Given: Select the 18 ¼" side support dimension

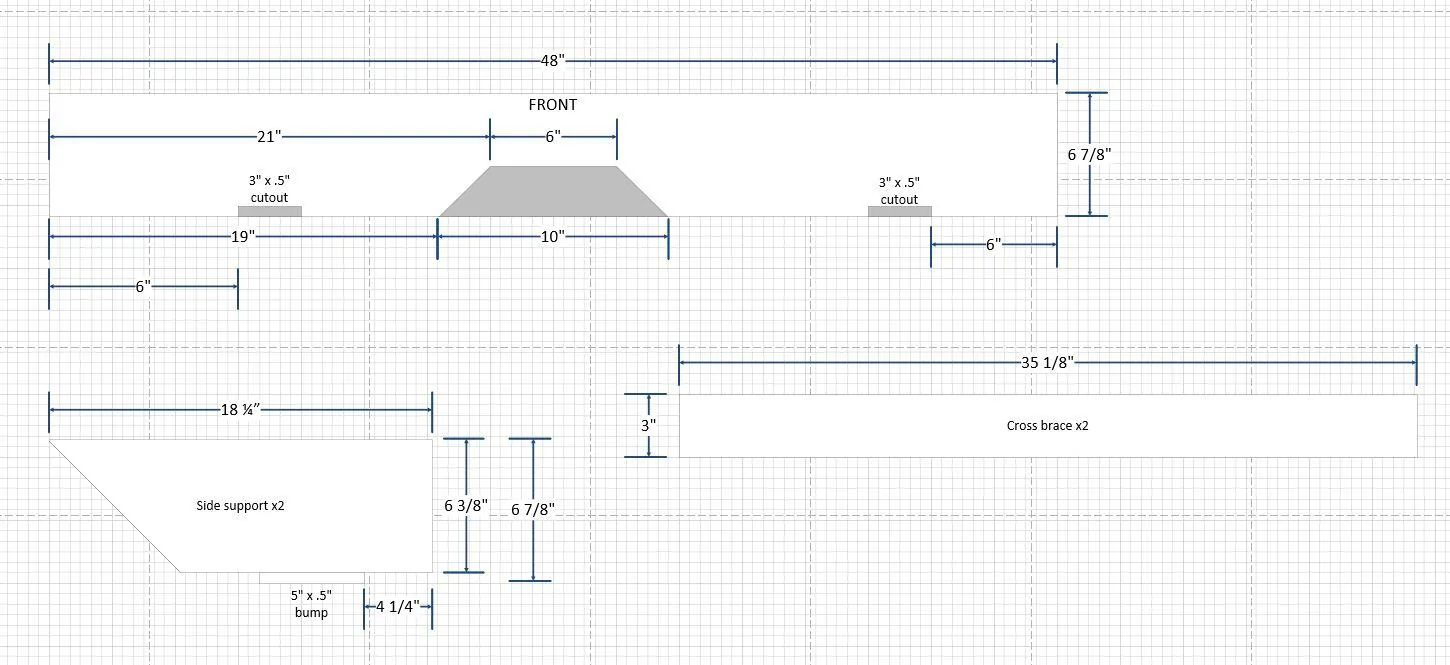Looking at the screenshot, I should point(240,410).
